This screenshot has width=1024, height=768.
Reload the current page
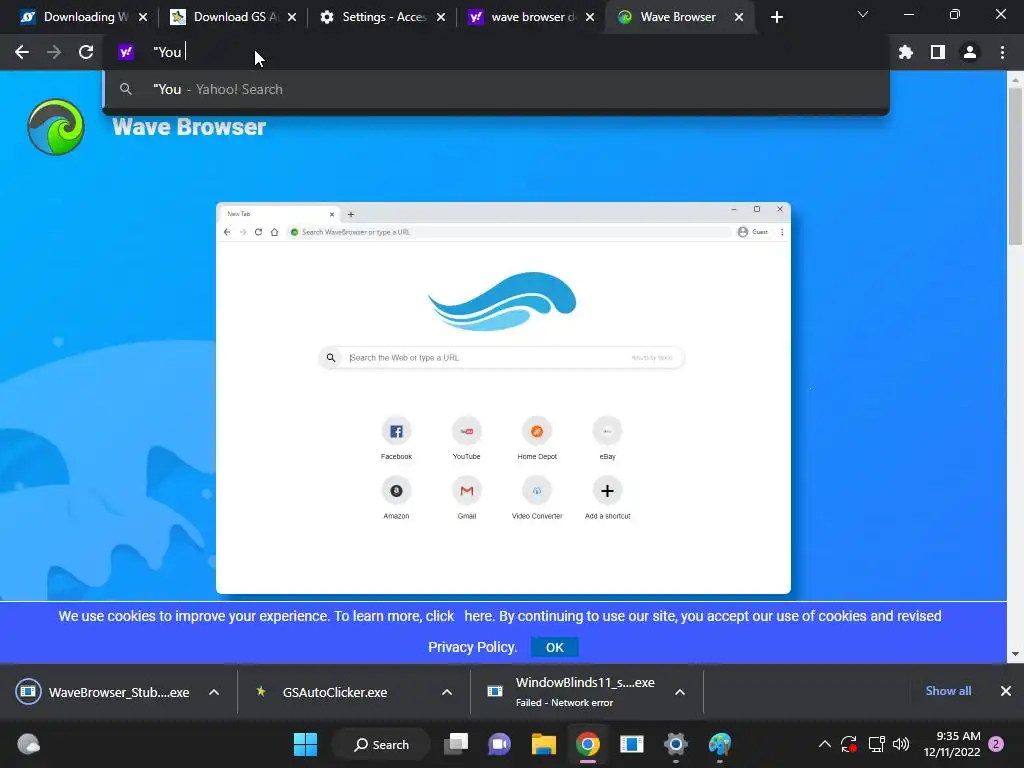pos(86,52)
